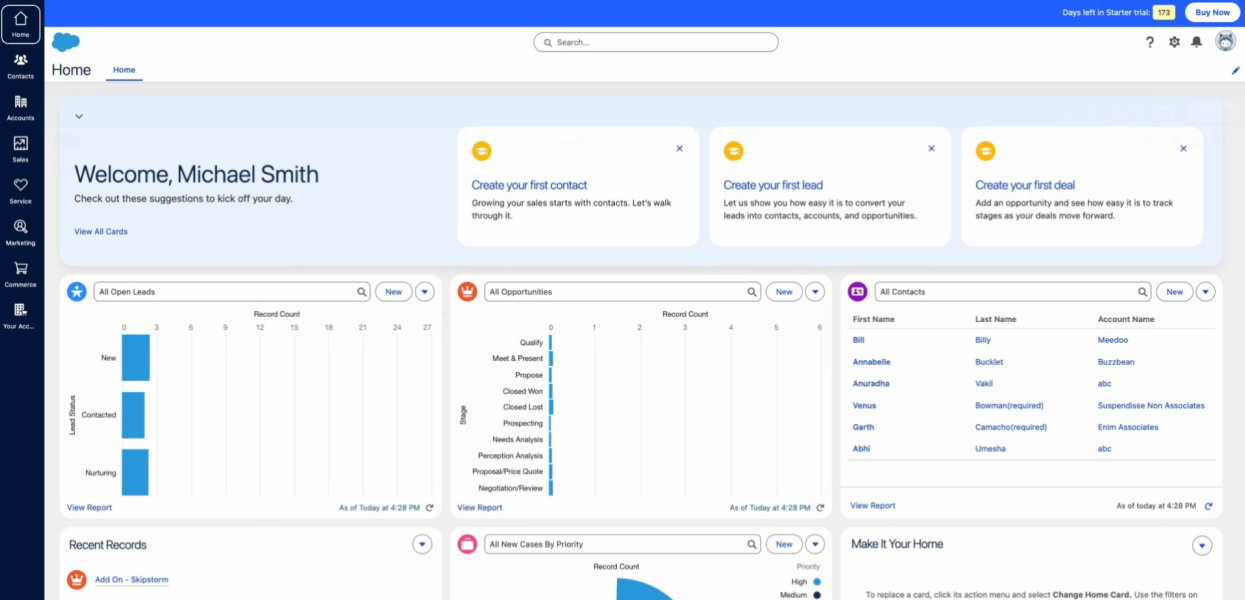Open Add On - Skipstorm record
The height and width of the screenshot is (600, 1245).
tap(131, 579)
